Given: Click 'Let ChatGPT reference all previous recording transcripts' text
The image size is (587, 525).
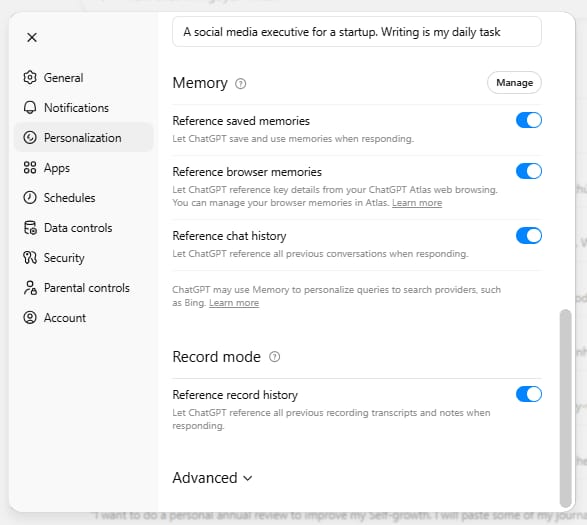Looking at the screenshot, I should tap(331, 419).
